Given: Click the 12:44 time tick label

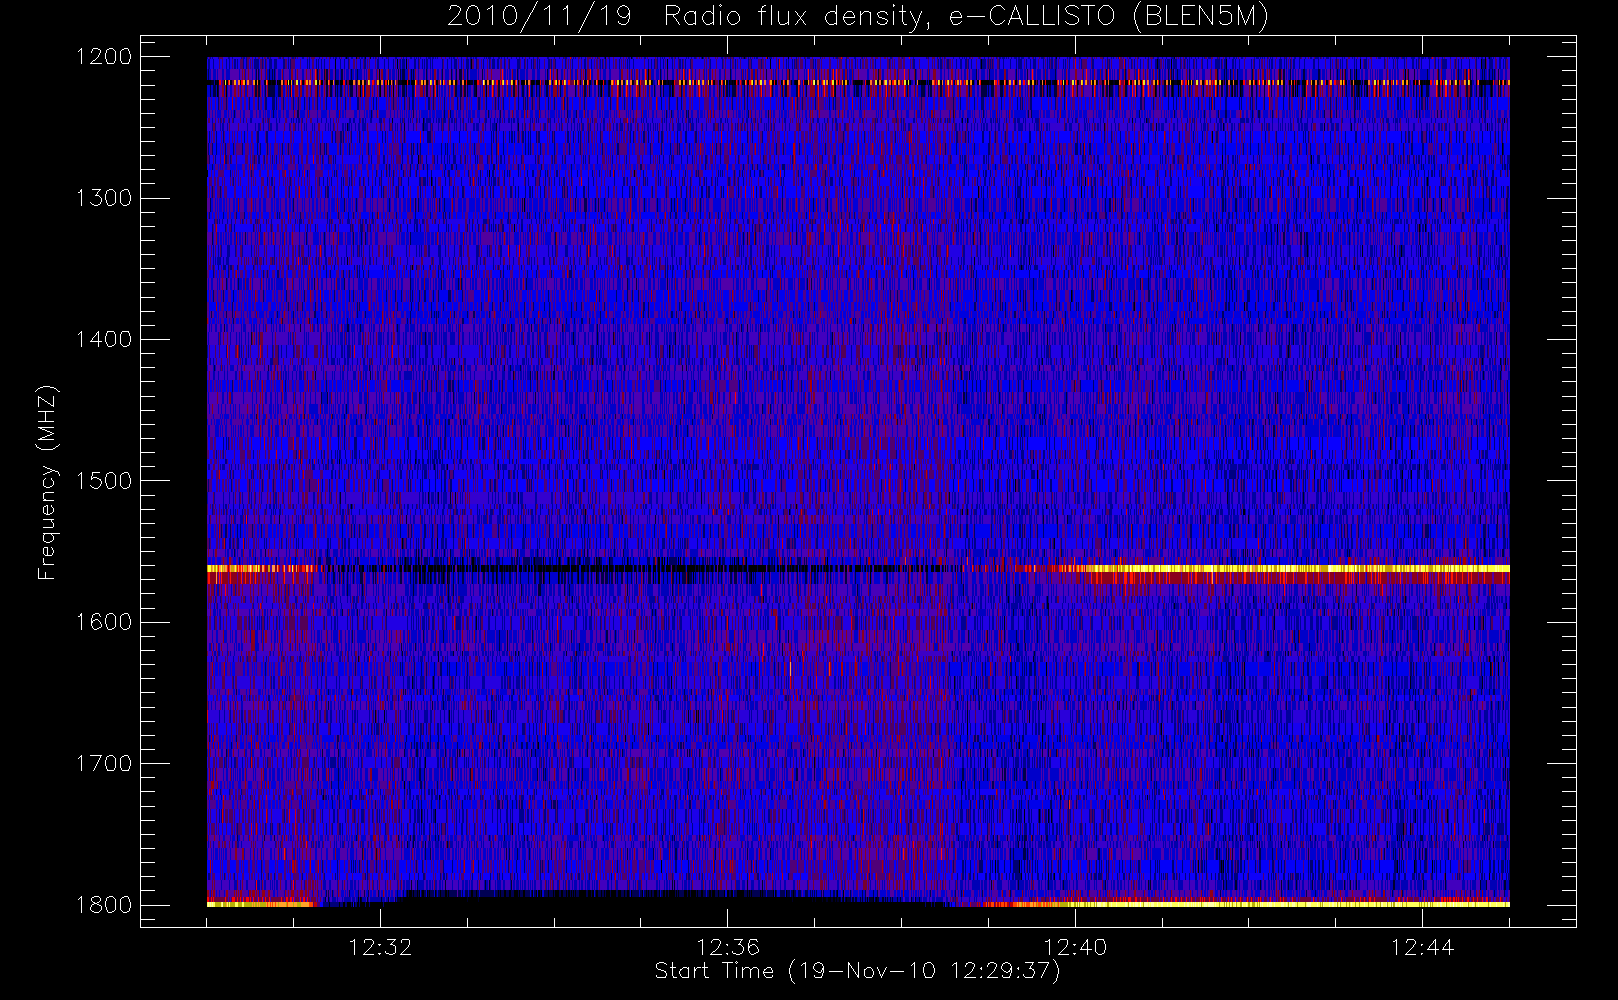Looking at the screenshot, I should 1422,947.
